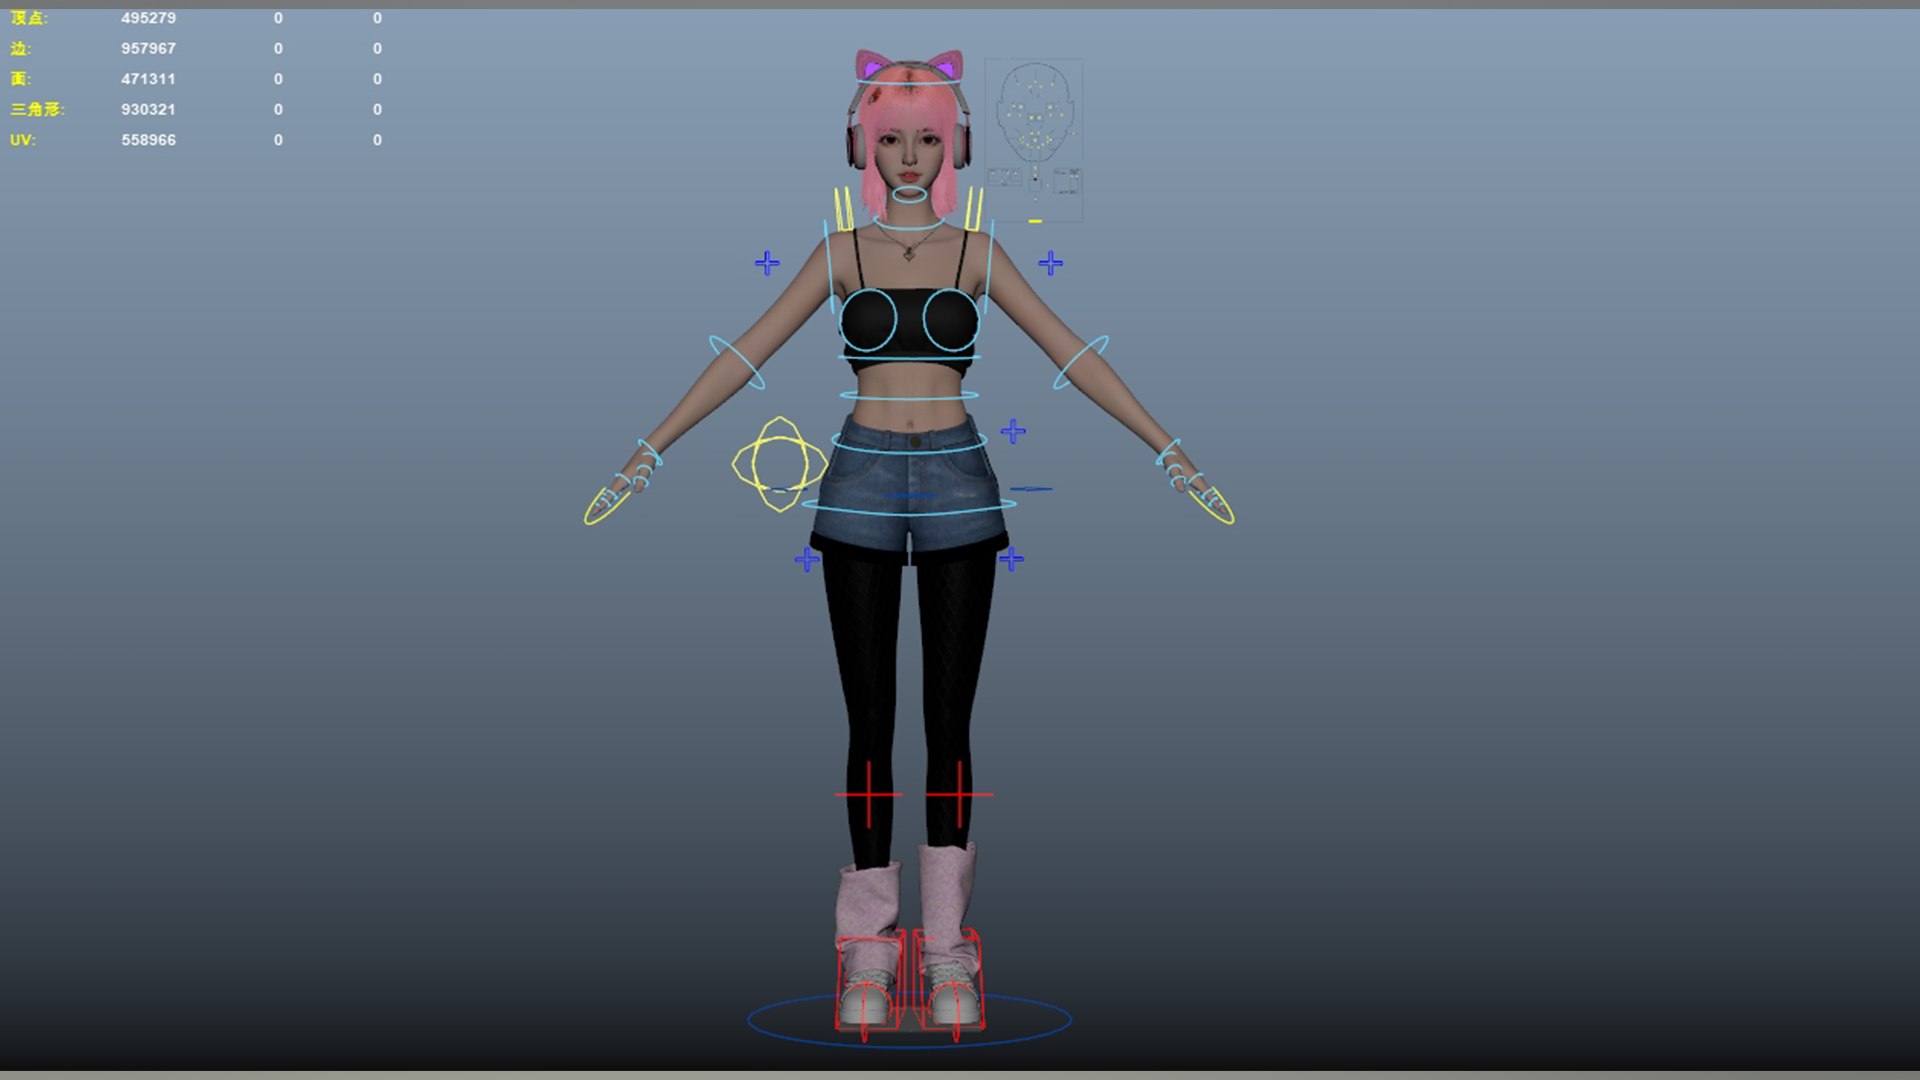Click the UV HUD label
The width and height of the screenshot is (1920, 1080).
pyautogui.click(x=23, y=140)
